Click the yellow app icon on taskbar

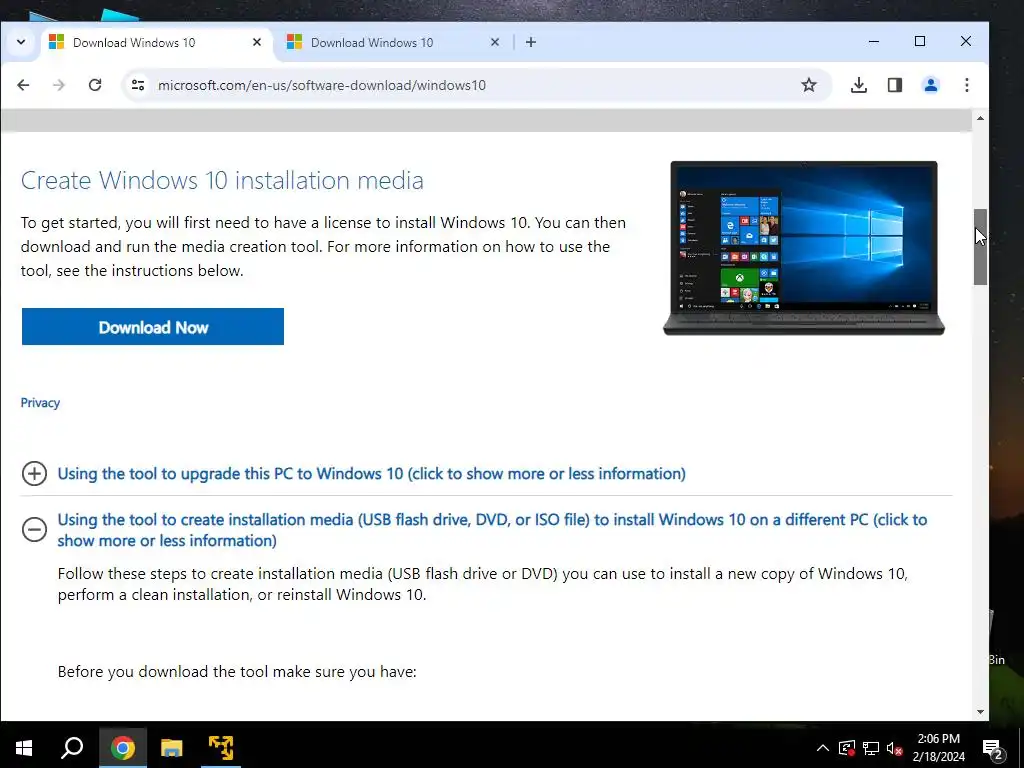click(x=221, y=748)
